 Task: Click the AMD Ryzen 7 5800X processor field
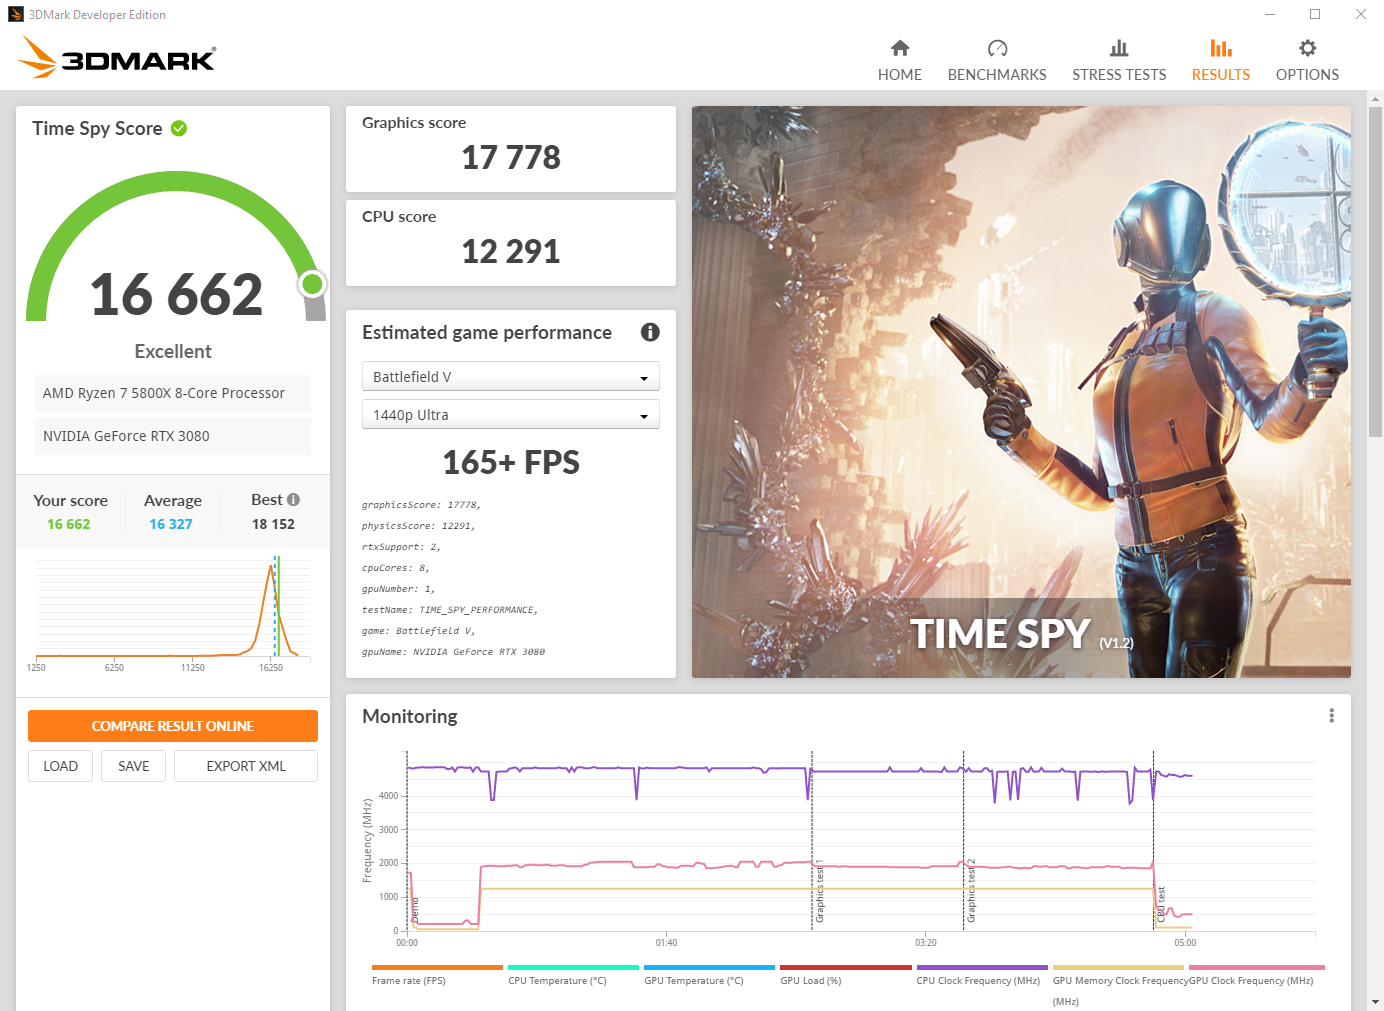[x=173, y=393]
